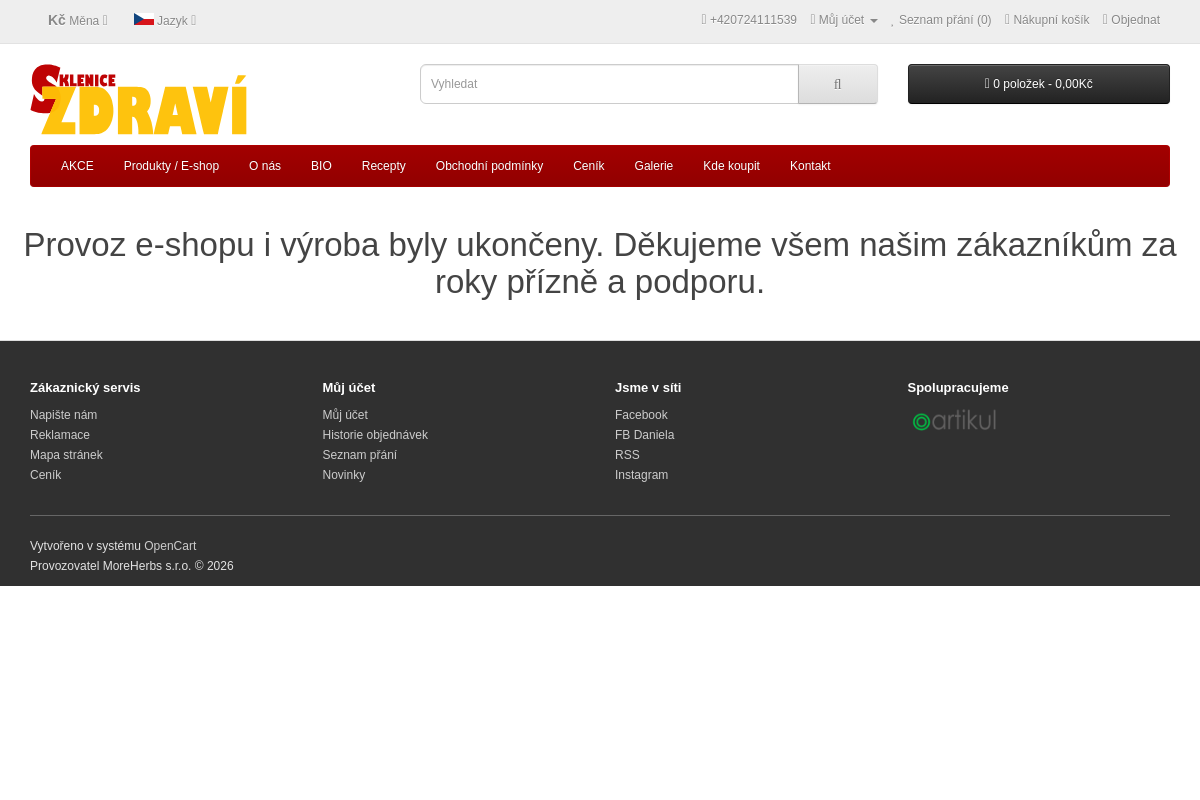Viewport: 1200px width, 800px height.
Task: Open Nákupní košík link
Action: point(1047,20)
